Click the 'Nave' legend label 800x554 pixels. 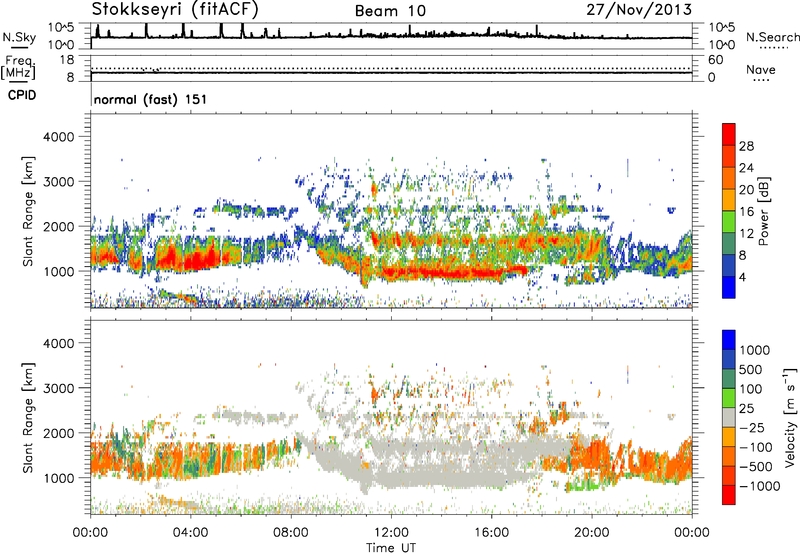pos(760,69)
